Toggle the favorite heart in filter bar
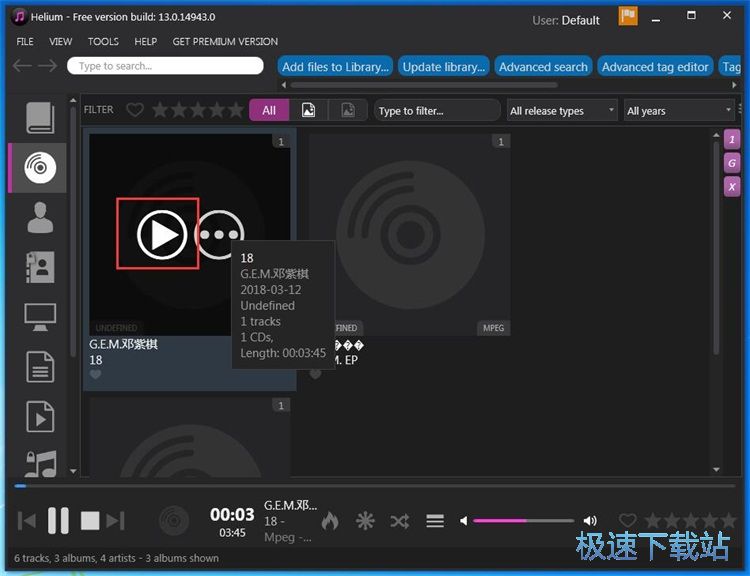The height and width of the screenshot is (576, 750). [135, 110]
